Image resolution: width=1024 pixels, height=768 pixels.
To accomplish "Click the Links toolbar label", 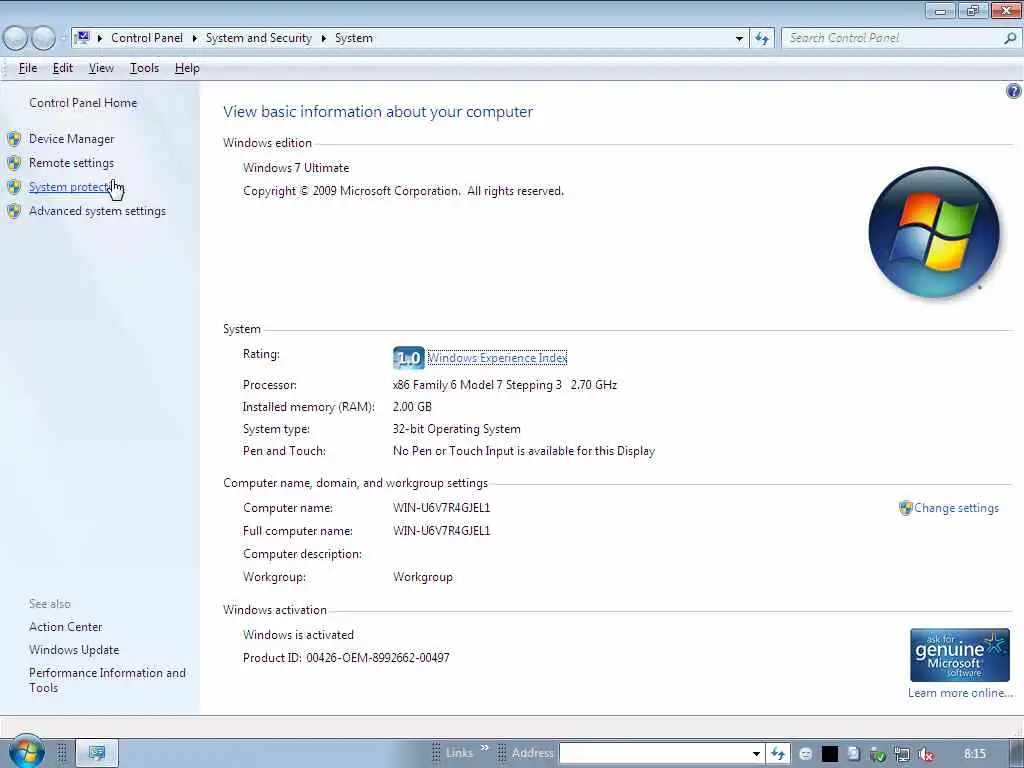I will [x=459, y=753].
